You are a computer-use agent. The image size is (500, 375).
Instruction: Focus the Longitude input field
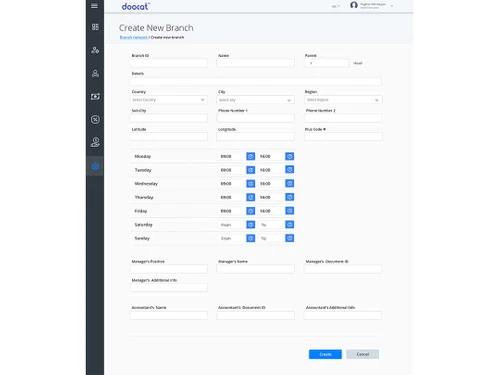255,136
